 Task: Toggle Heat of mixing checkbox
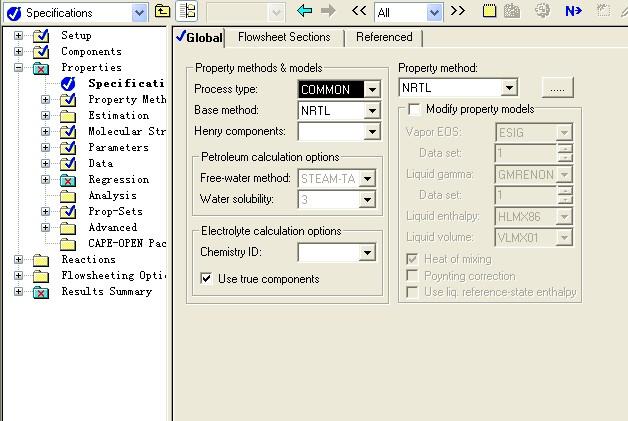(x=412, y=259)
